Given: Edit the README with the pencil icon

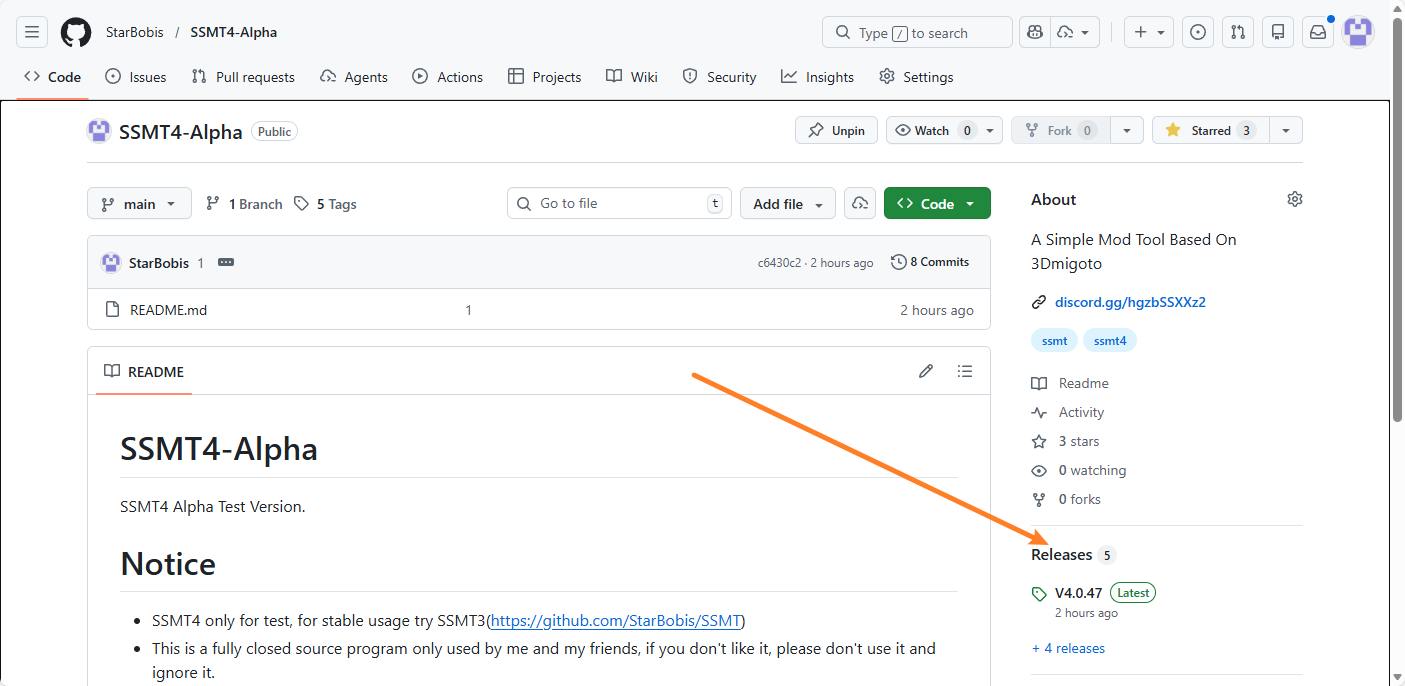Looking at the screenshot, I should [926, 371].
